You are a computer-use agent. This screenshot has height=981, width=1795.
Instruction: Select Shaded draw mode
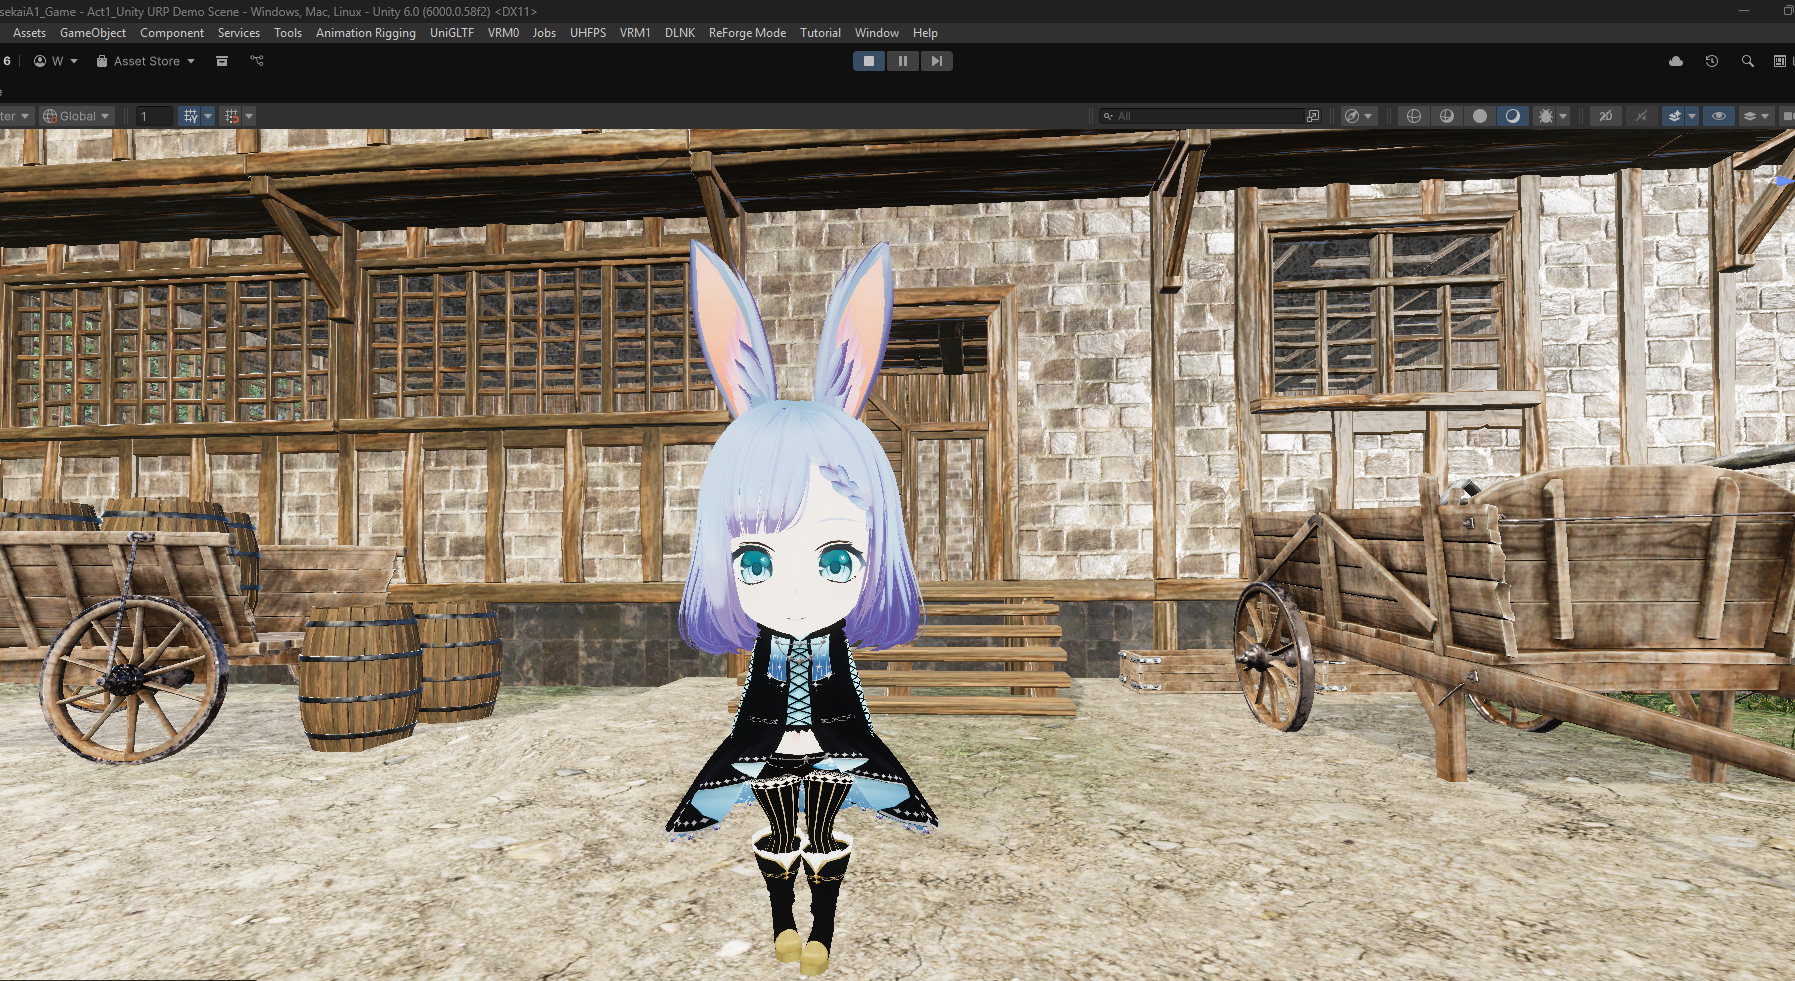(x=1513, y=116)
